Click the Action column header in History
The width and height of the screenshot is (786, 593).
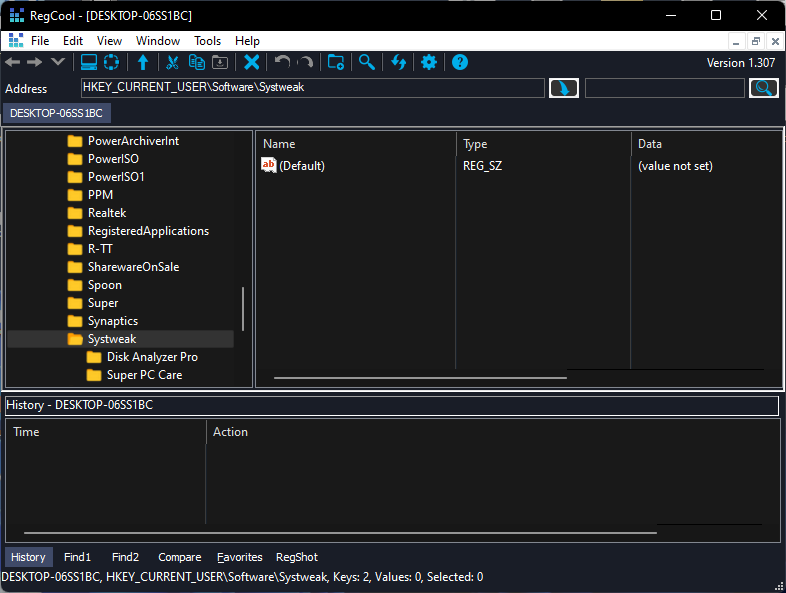[x=493, y=432]
